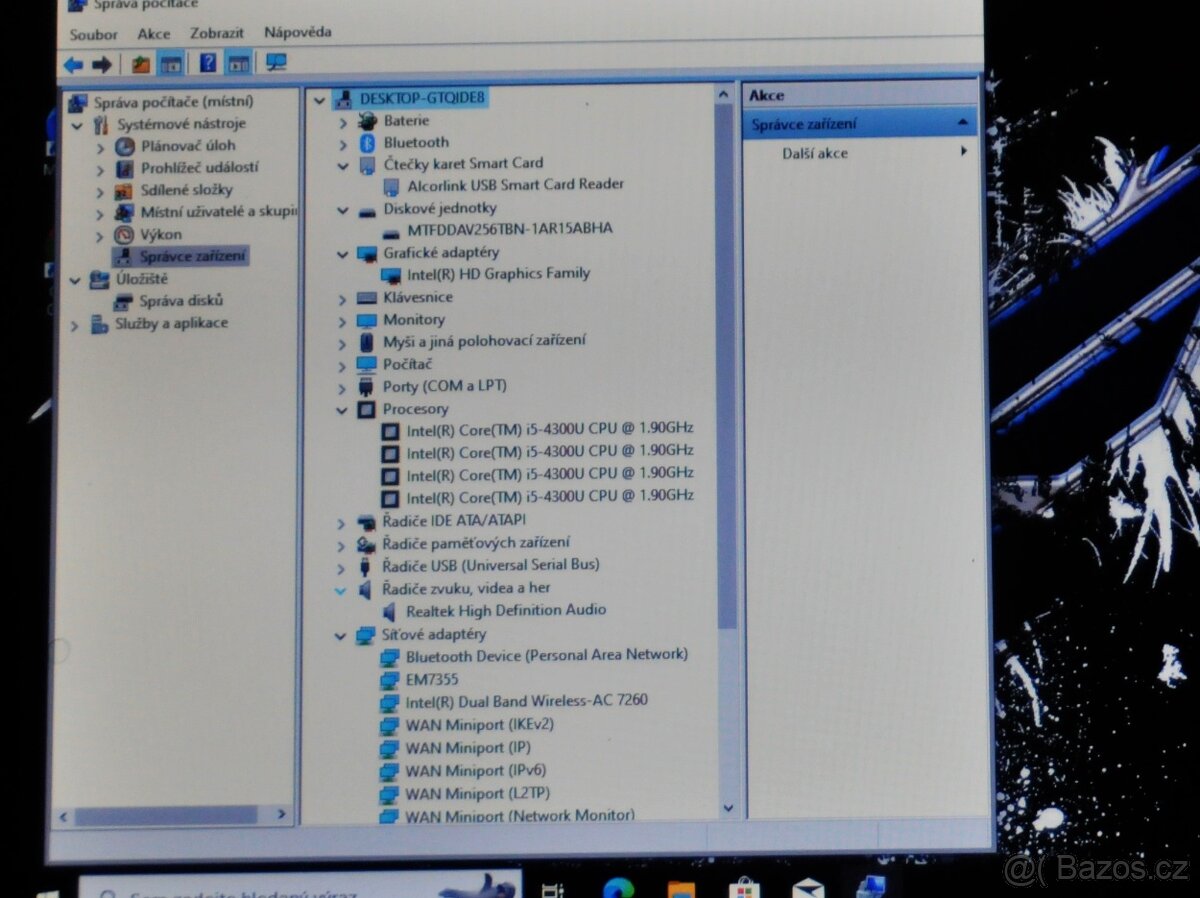Click the Back navigation arrow in the toolbar

pos(72,64)
